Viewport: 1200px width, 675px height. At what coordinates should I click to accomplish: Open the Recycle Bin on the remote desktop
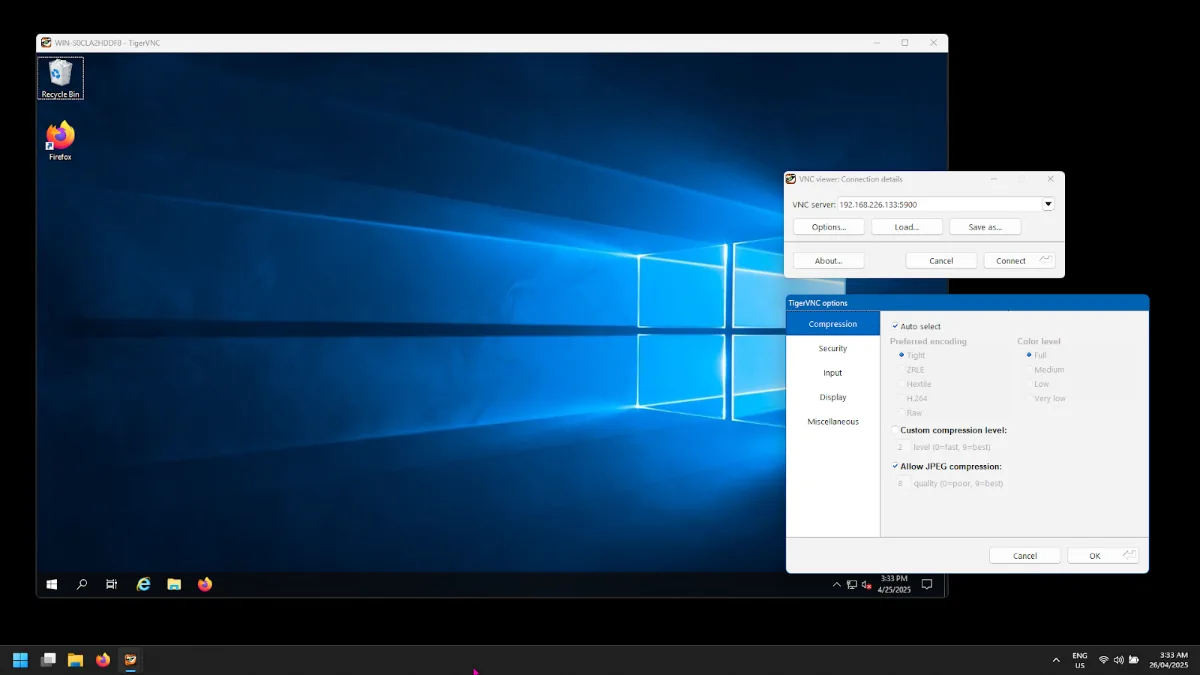point(60,79)
